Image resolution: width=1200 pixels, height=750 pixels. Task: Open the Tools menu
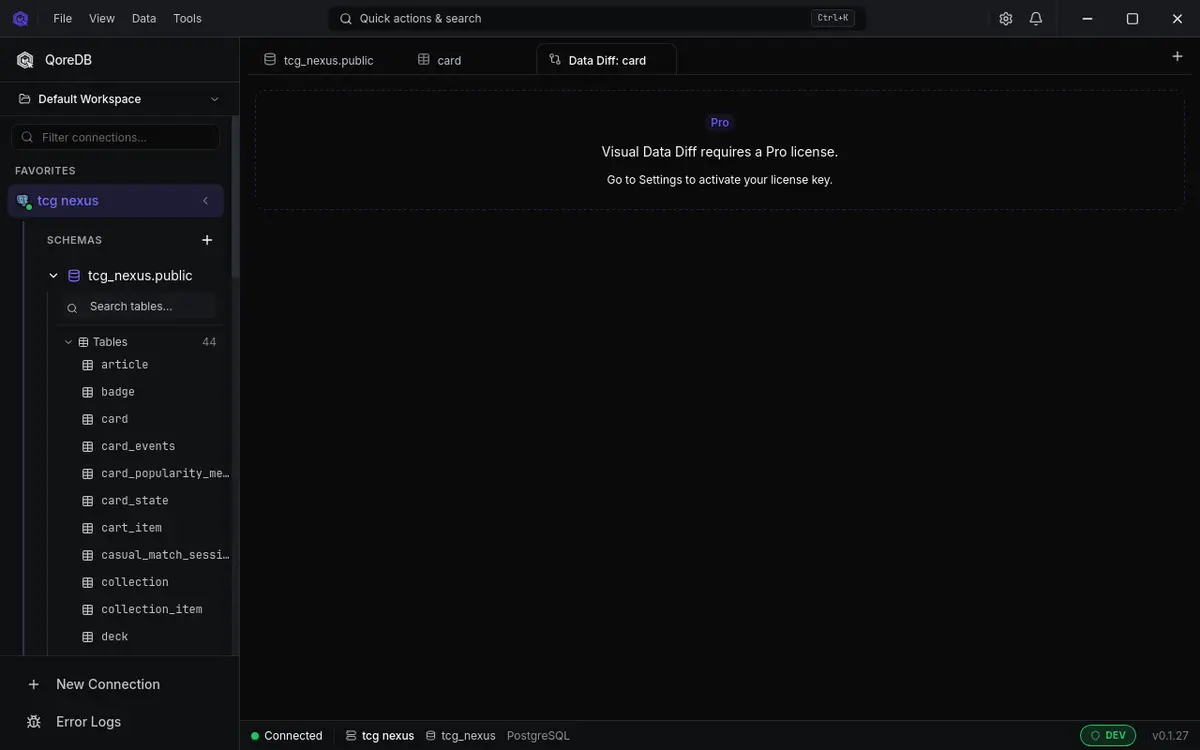click(x=187, y=18)
